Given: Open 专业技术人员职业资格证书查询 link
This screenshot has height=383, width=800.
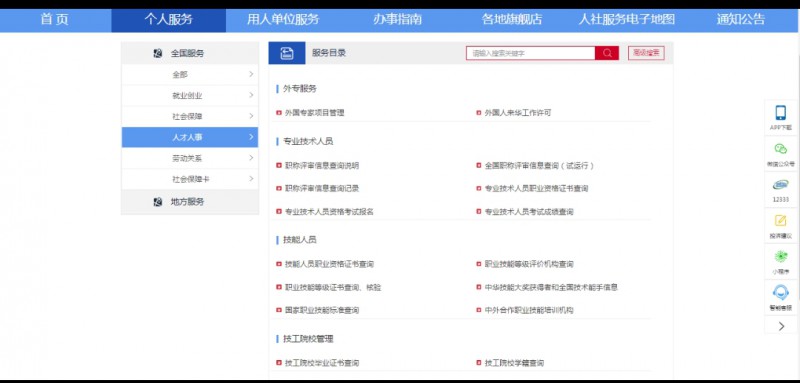Looking at the screenshot, I should [536, 189].
